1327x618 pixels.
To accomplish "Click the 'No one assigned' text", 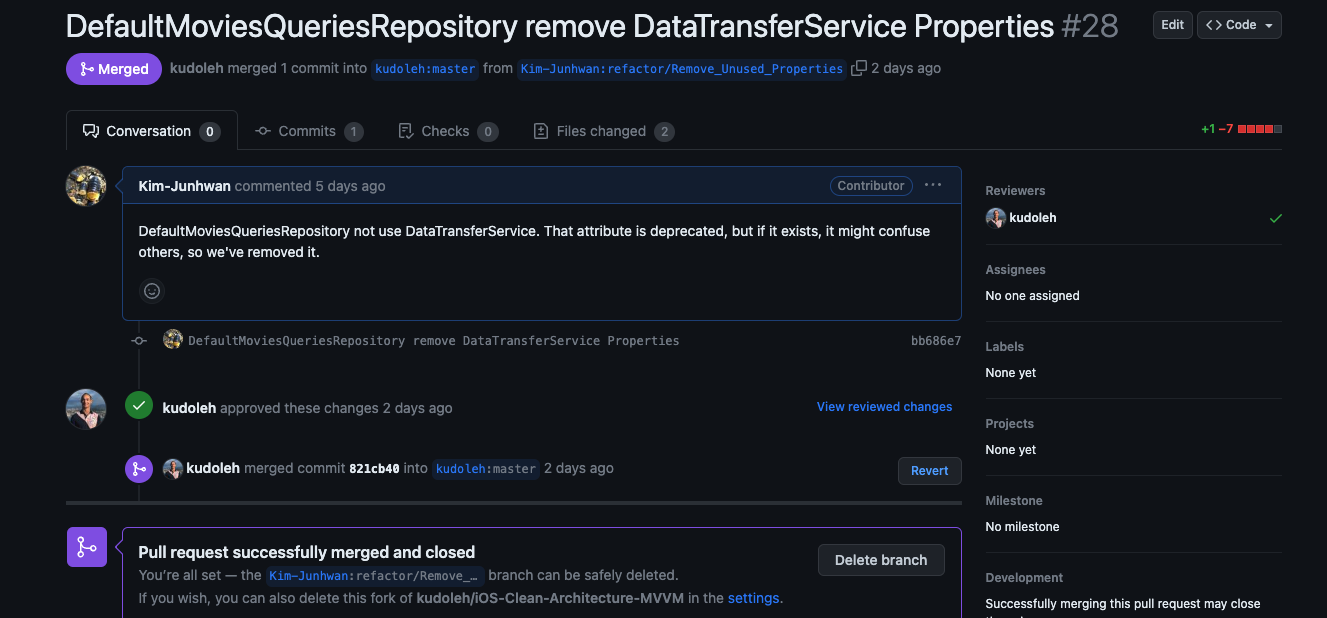I will click(1032, 296).
